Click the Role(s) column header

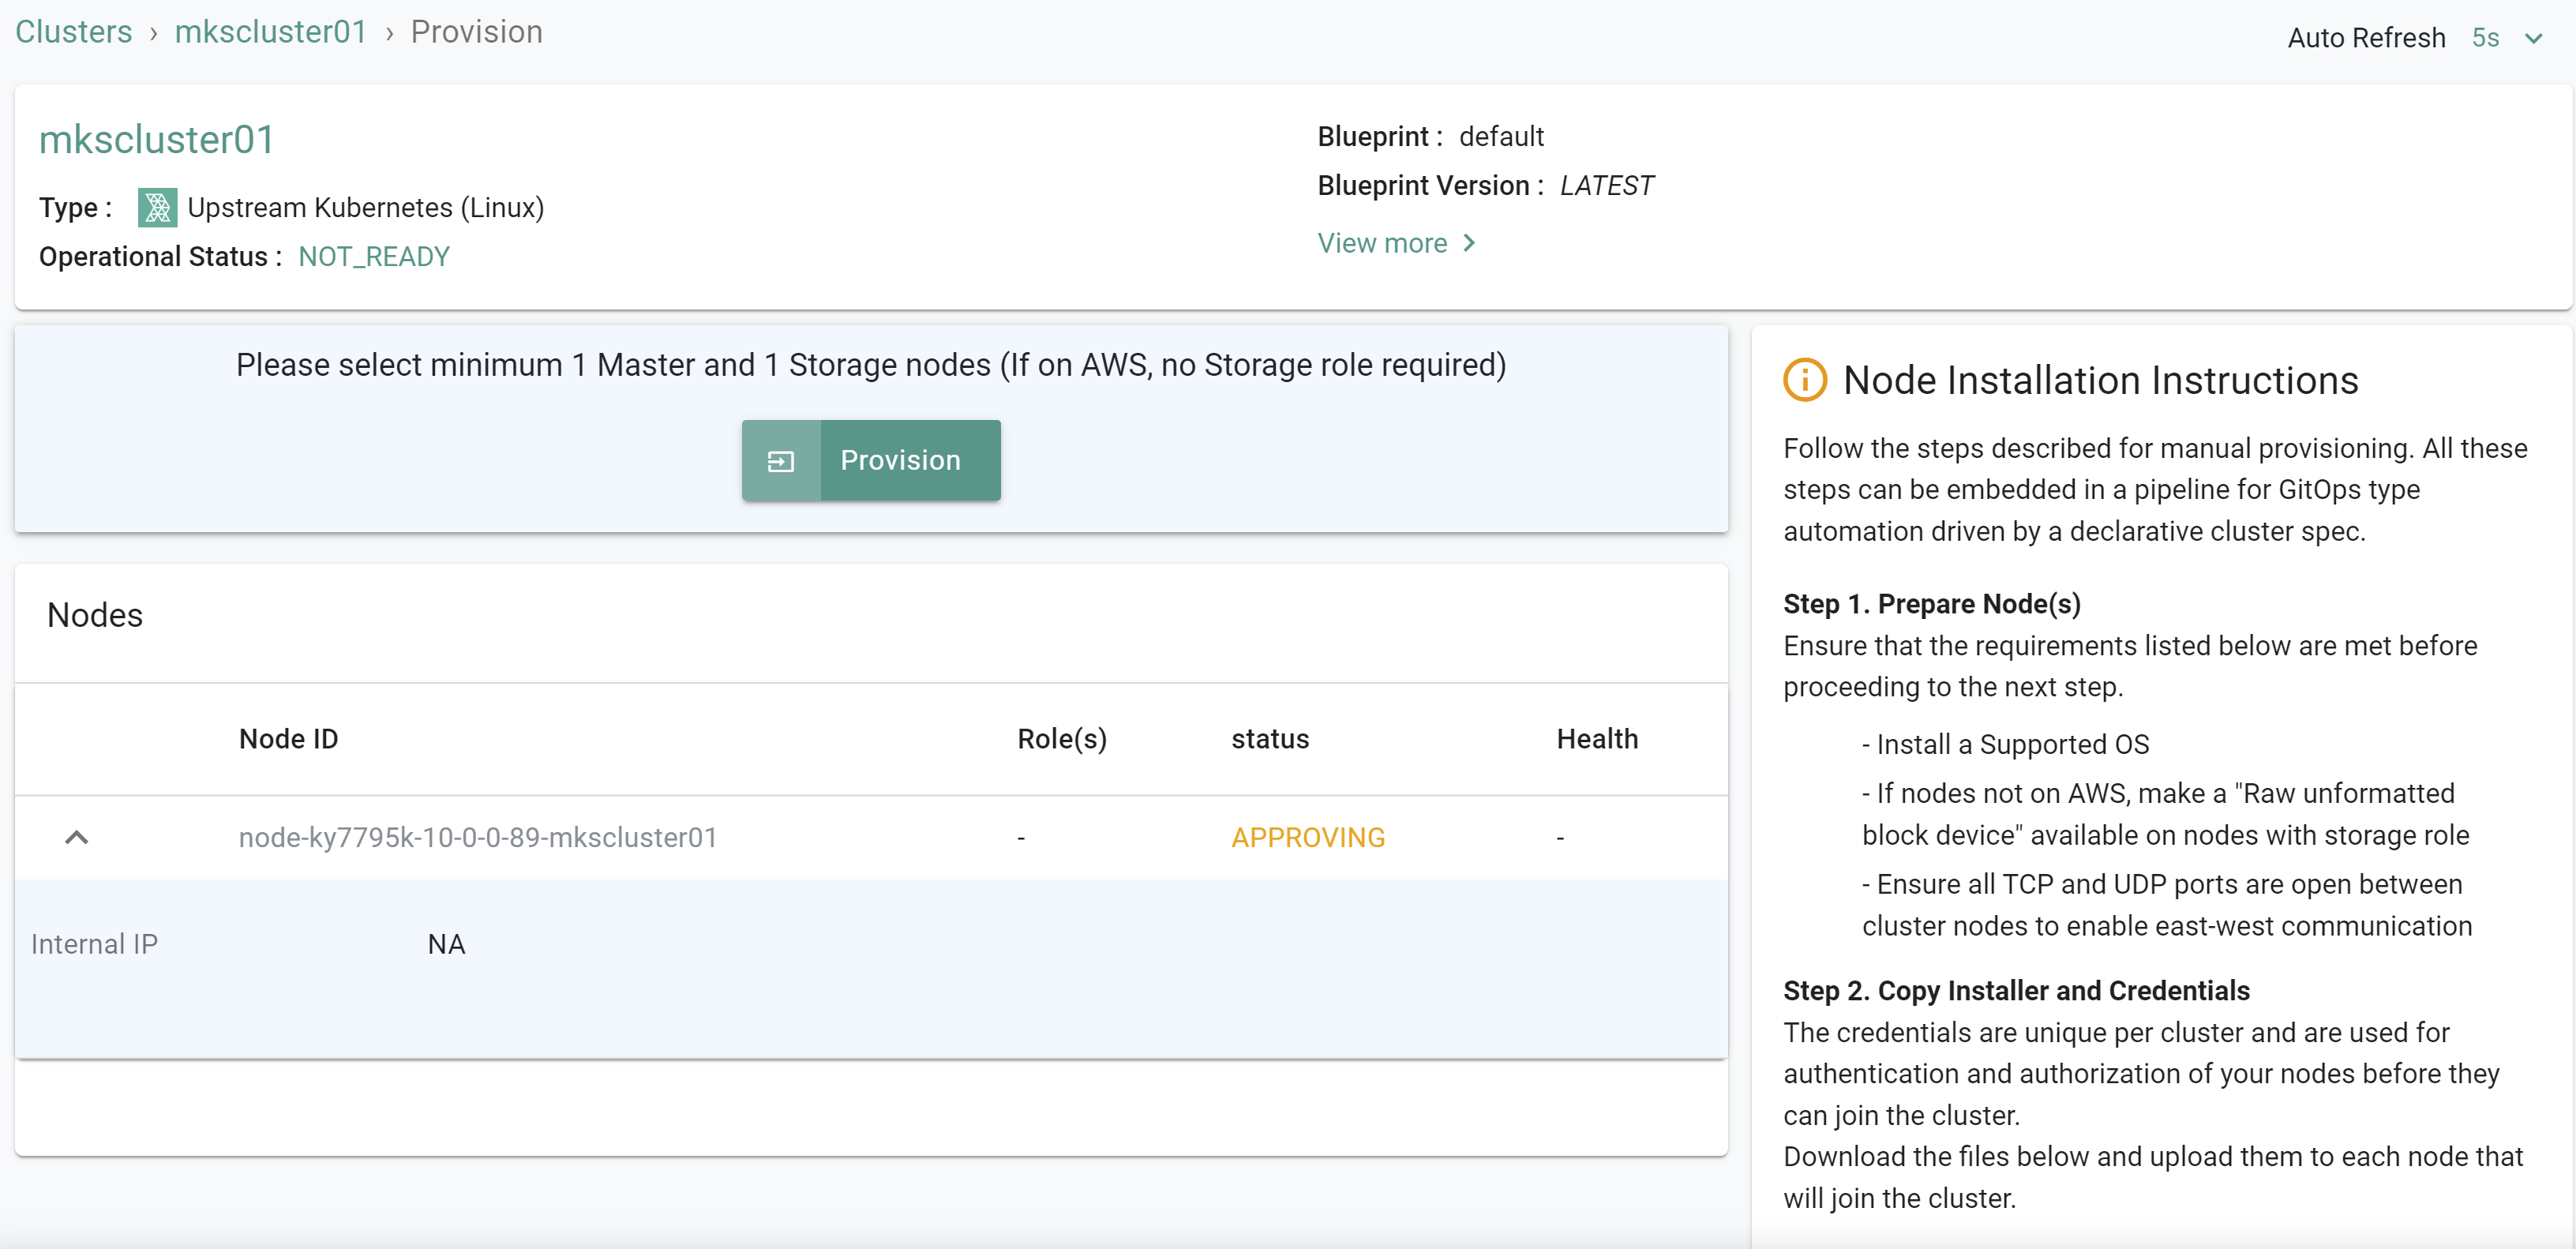pyautogui.click(x=1062, y=739)
